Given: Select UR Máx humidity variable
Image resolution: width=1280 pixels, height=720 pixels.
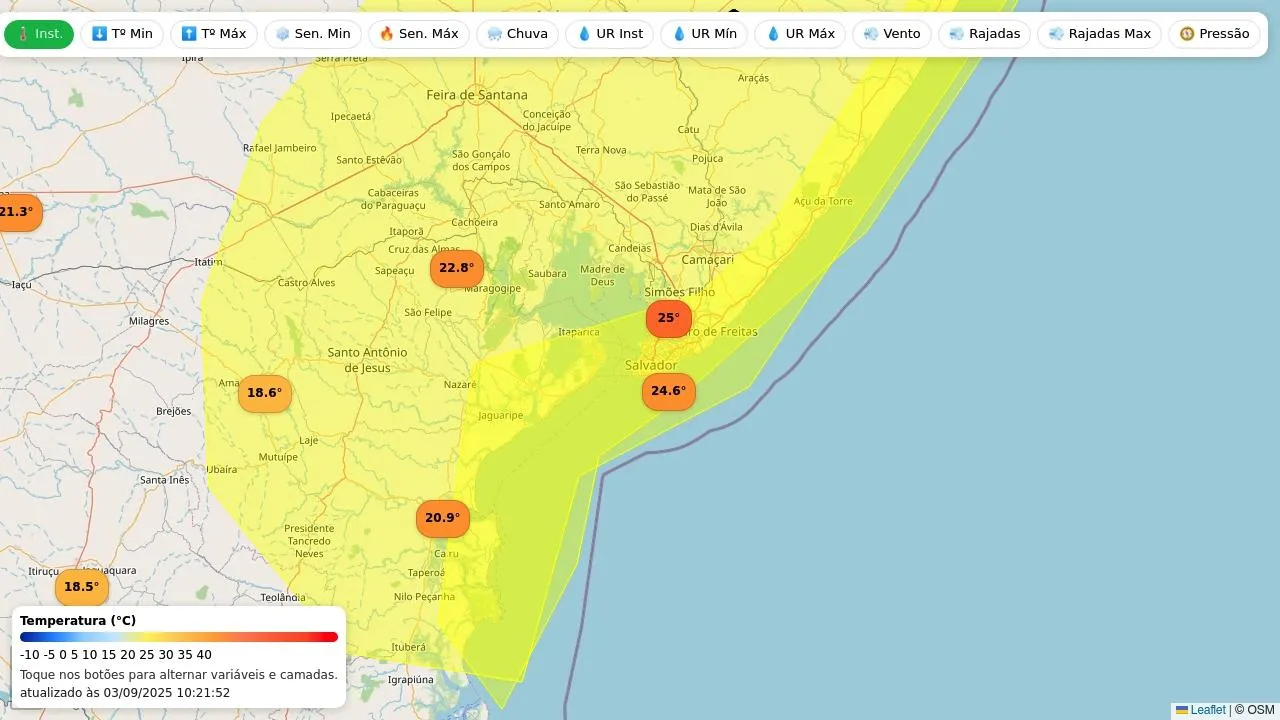Looking at the screenshot, I should pyautogui.click(x=800, y=34).
